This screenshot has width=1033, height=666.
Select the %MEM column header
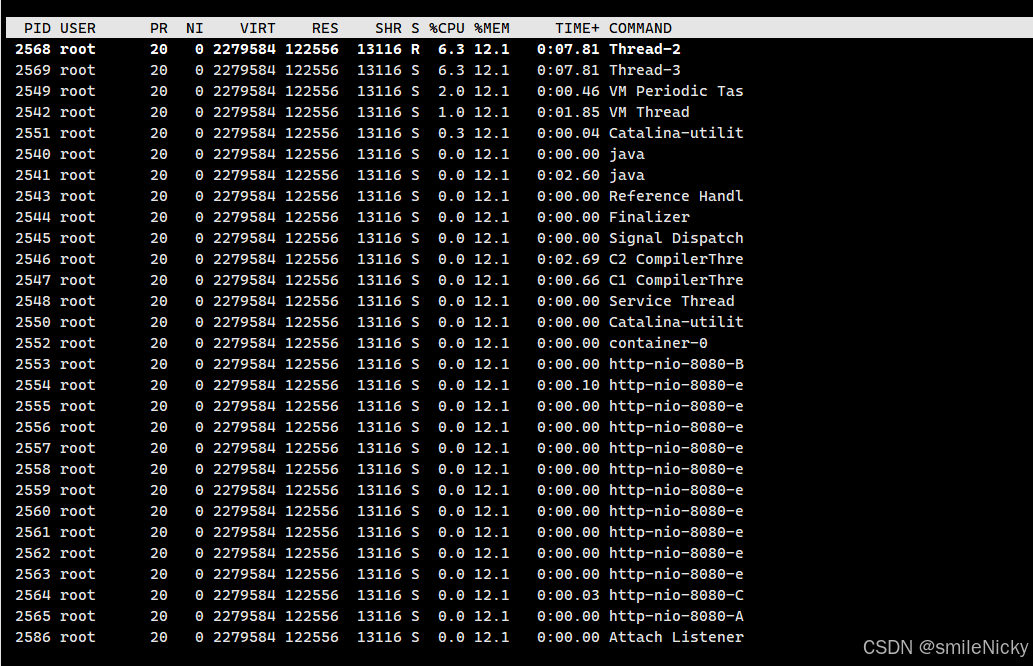[x=491, y=28]
